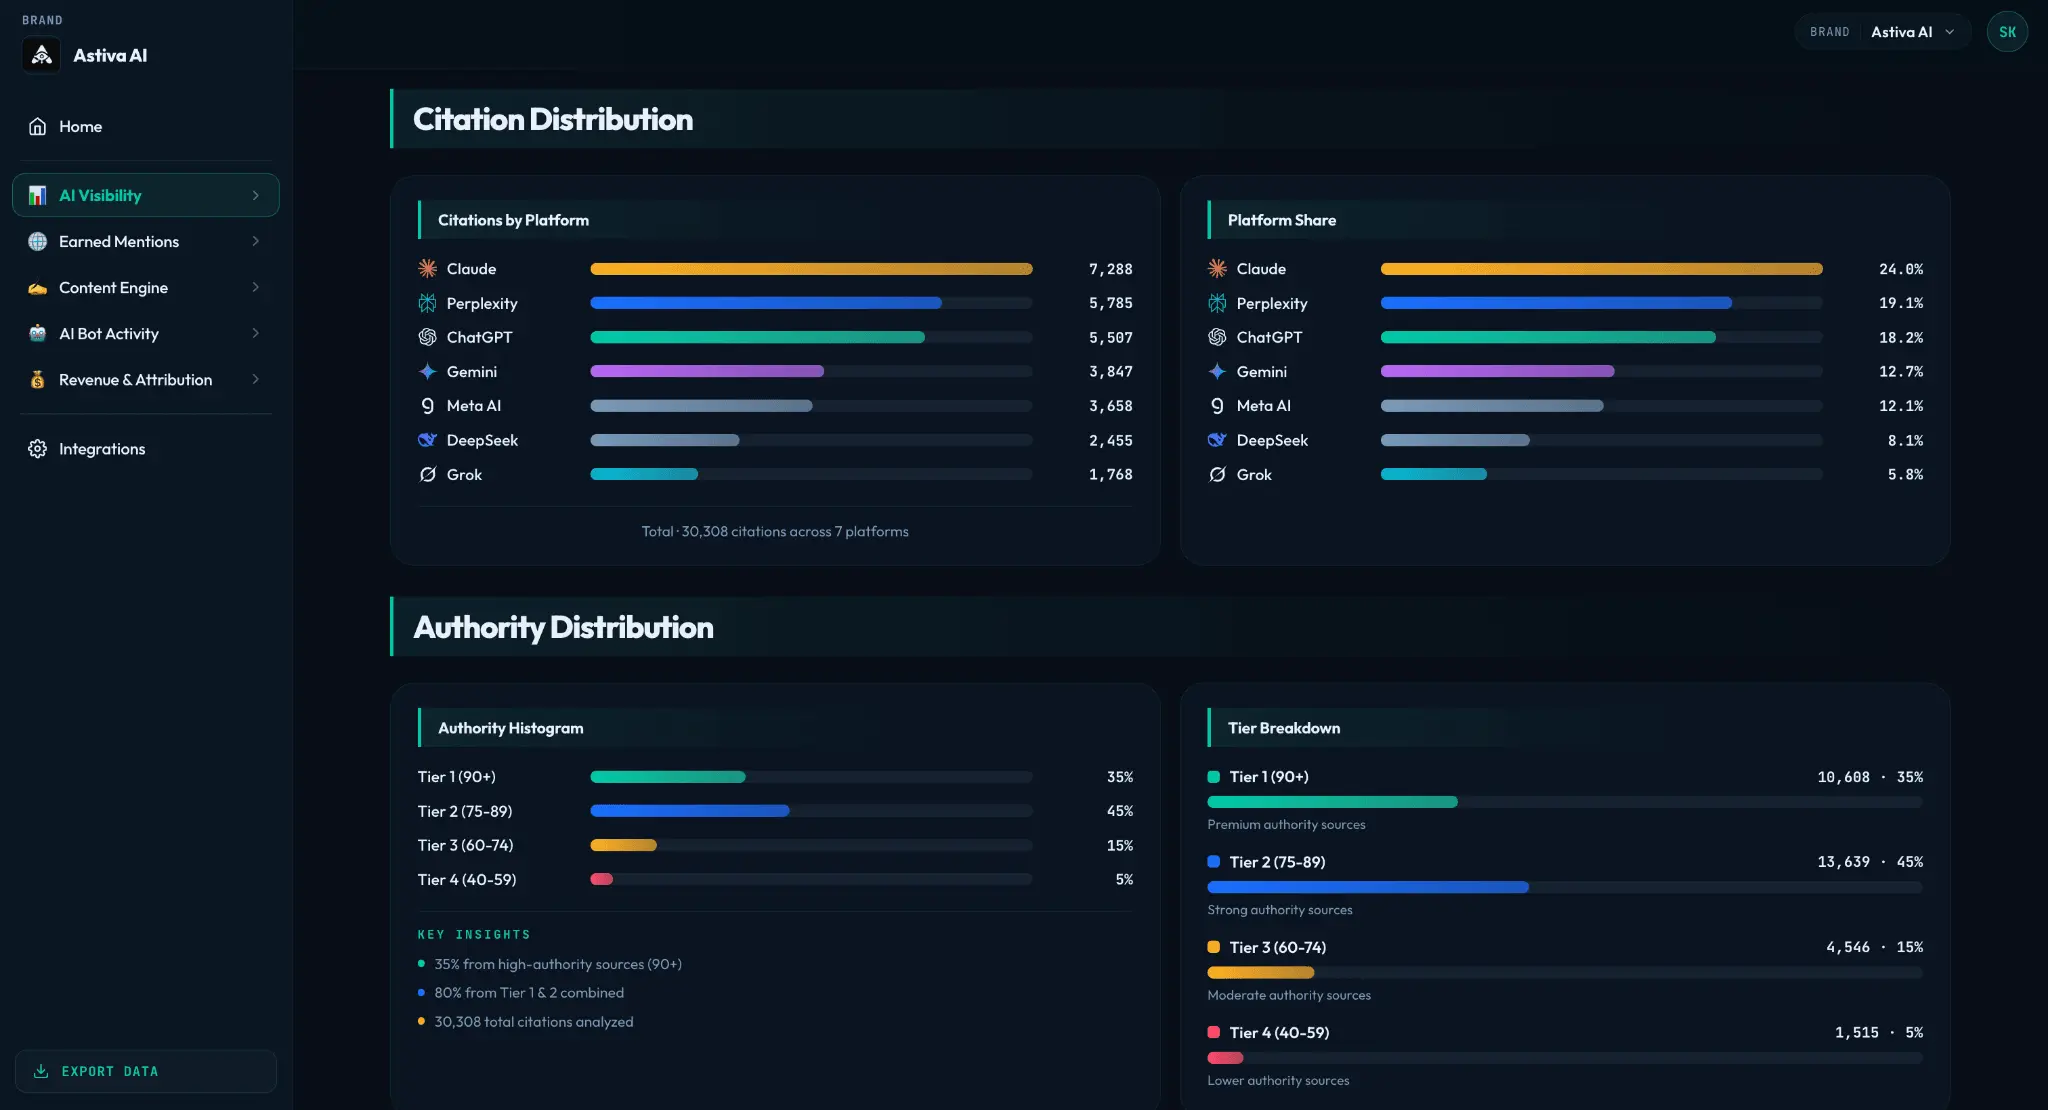Click the AI Bot Activity robot icon
The height and width of the screenshot is (1110, 2048).
pyautogui.click(x=37, y=333)
